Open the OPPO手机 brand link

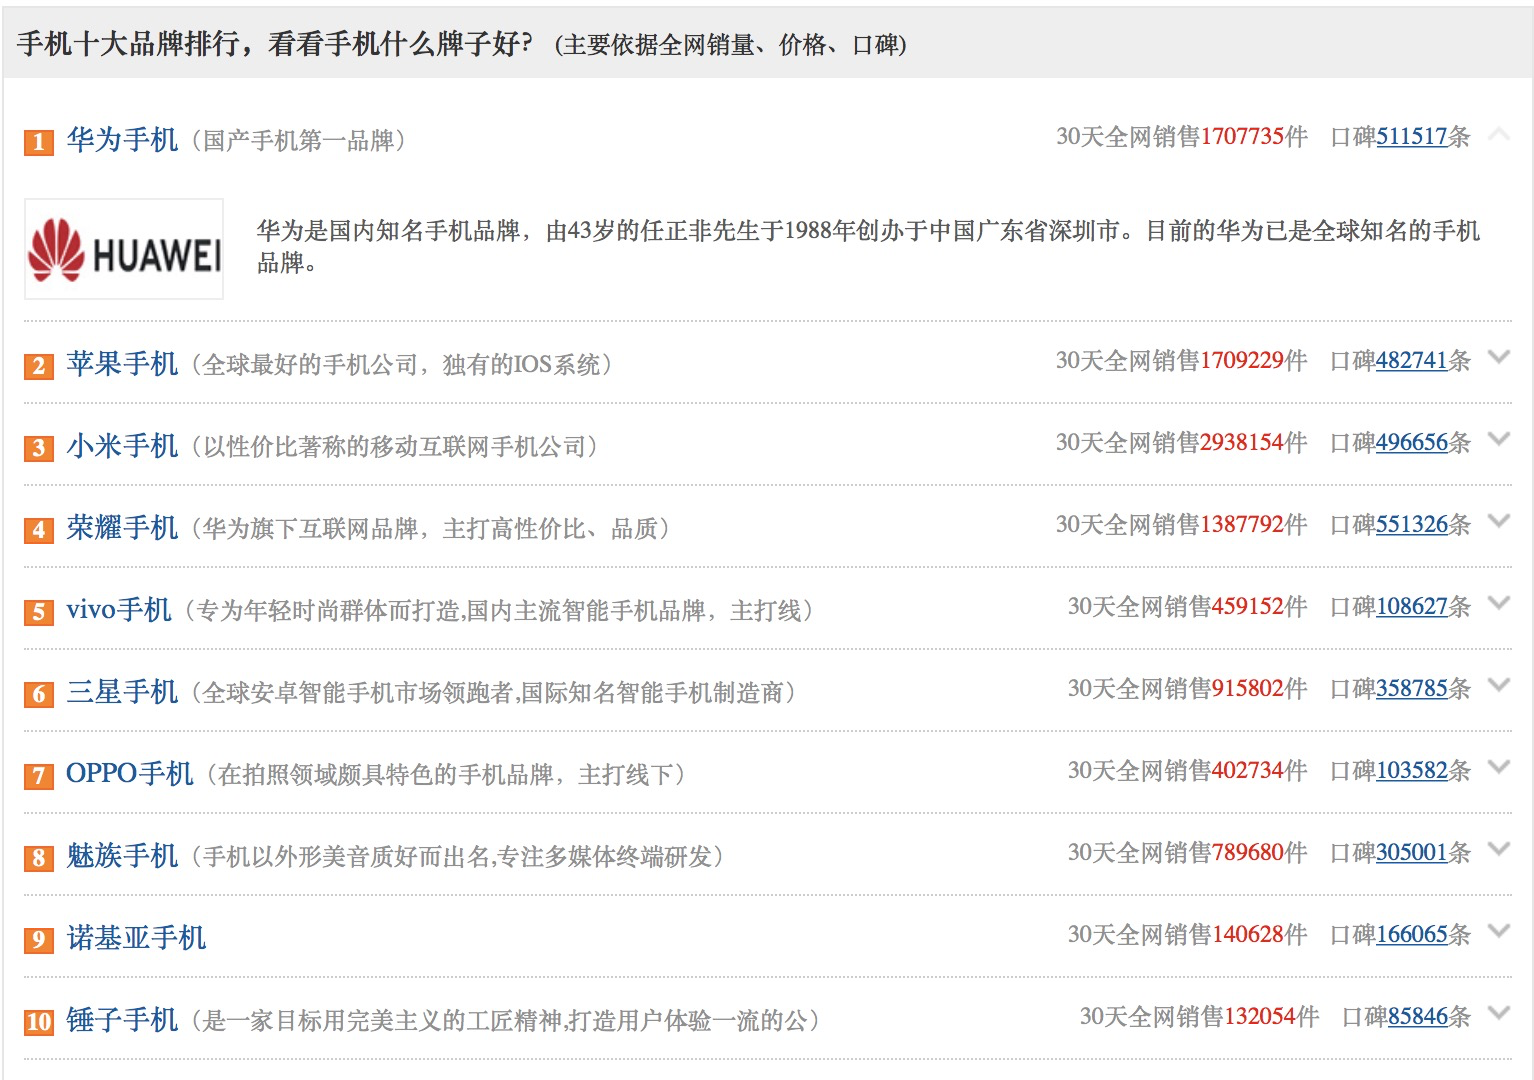tap(130, 774)
